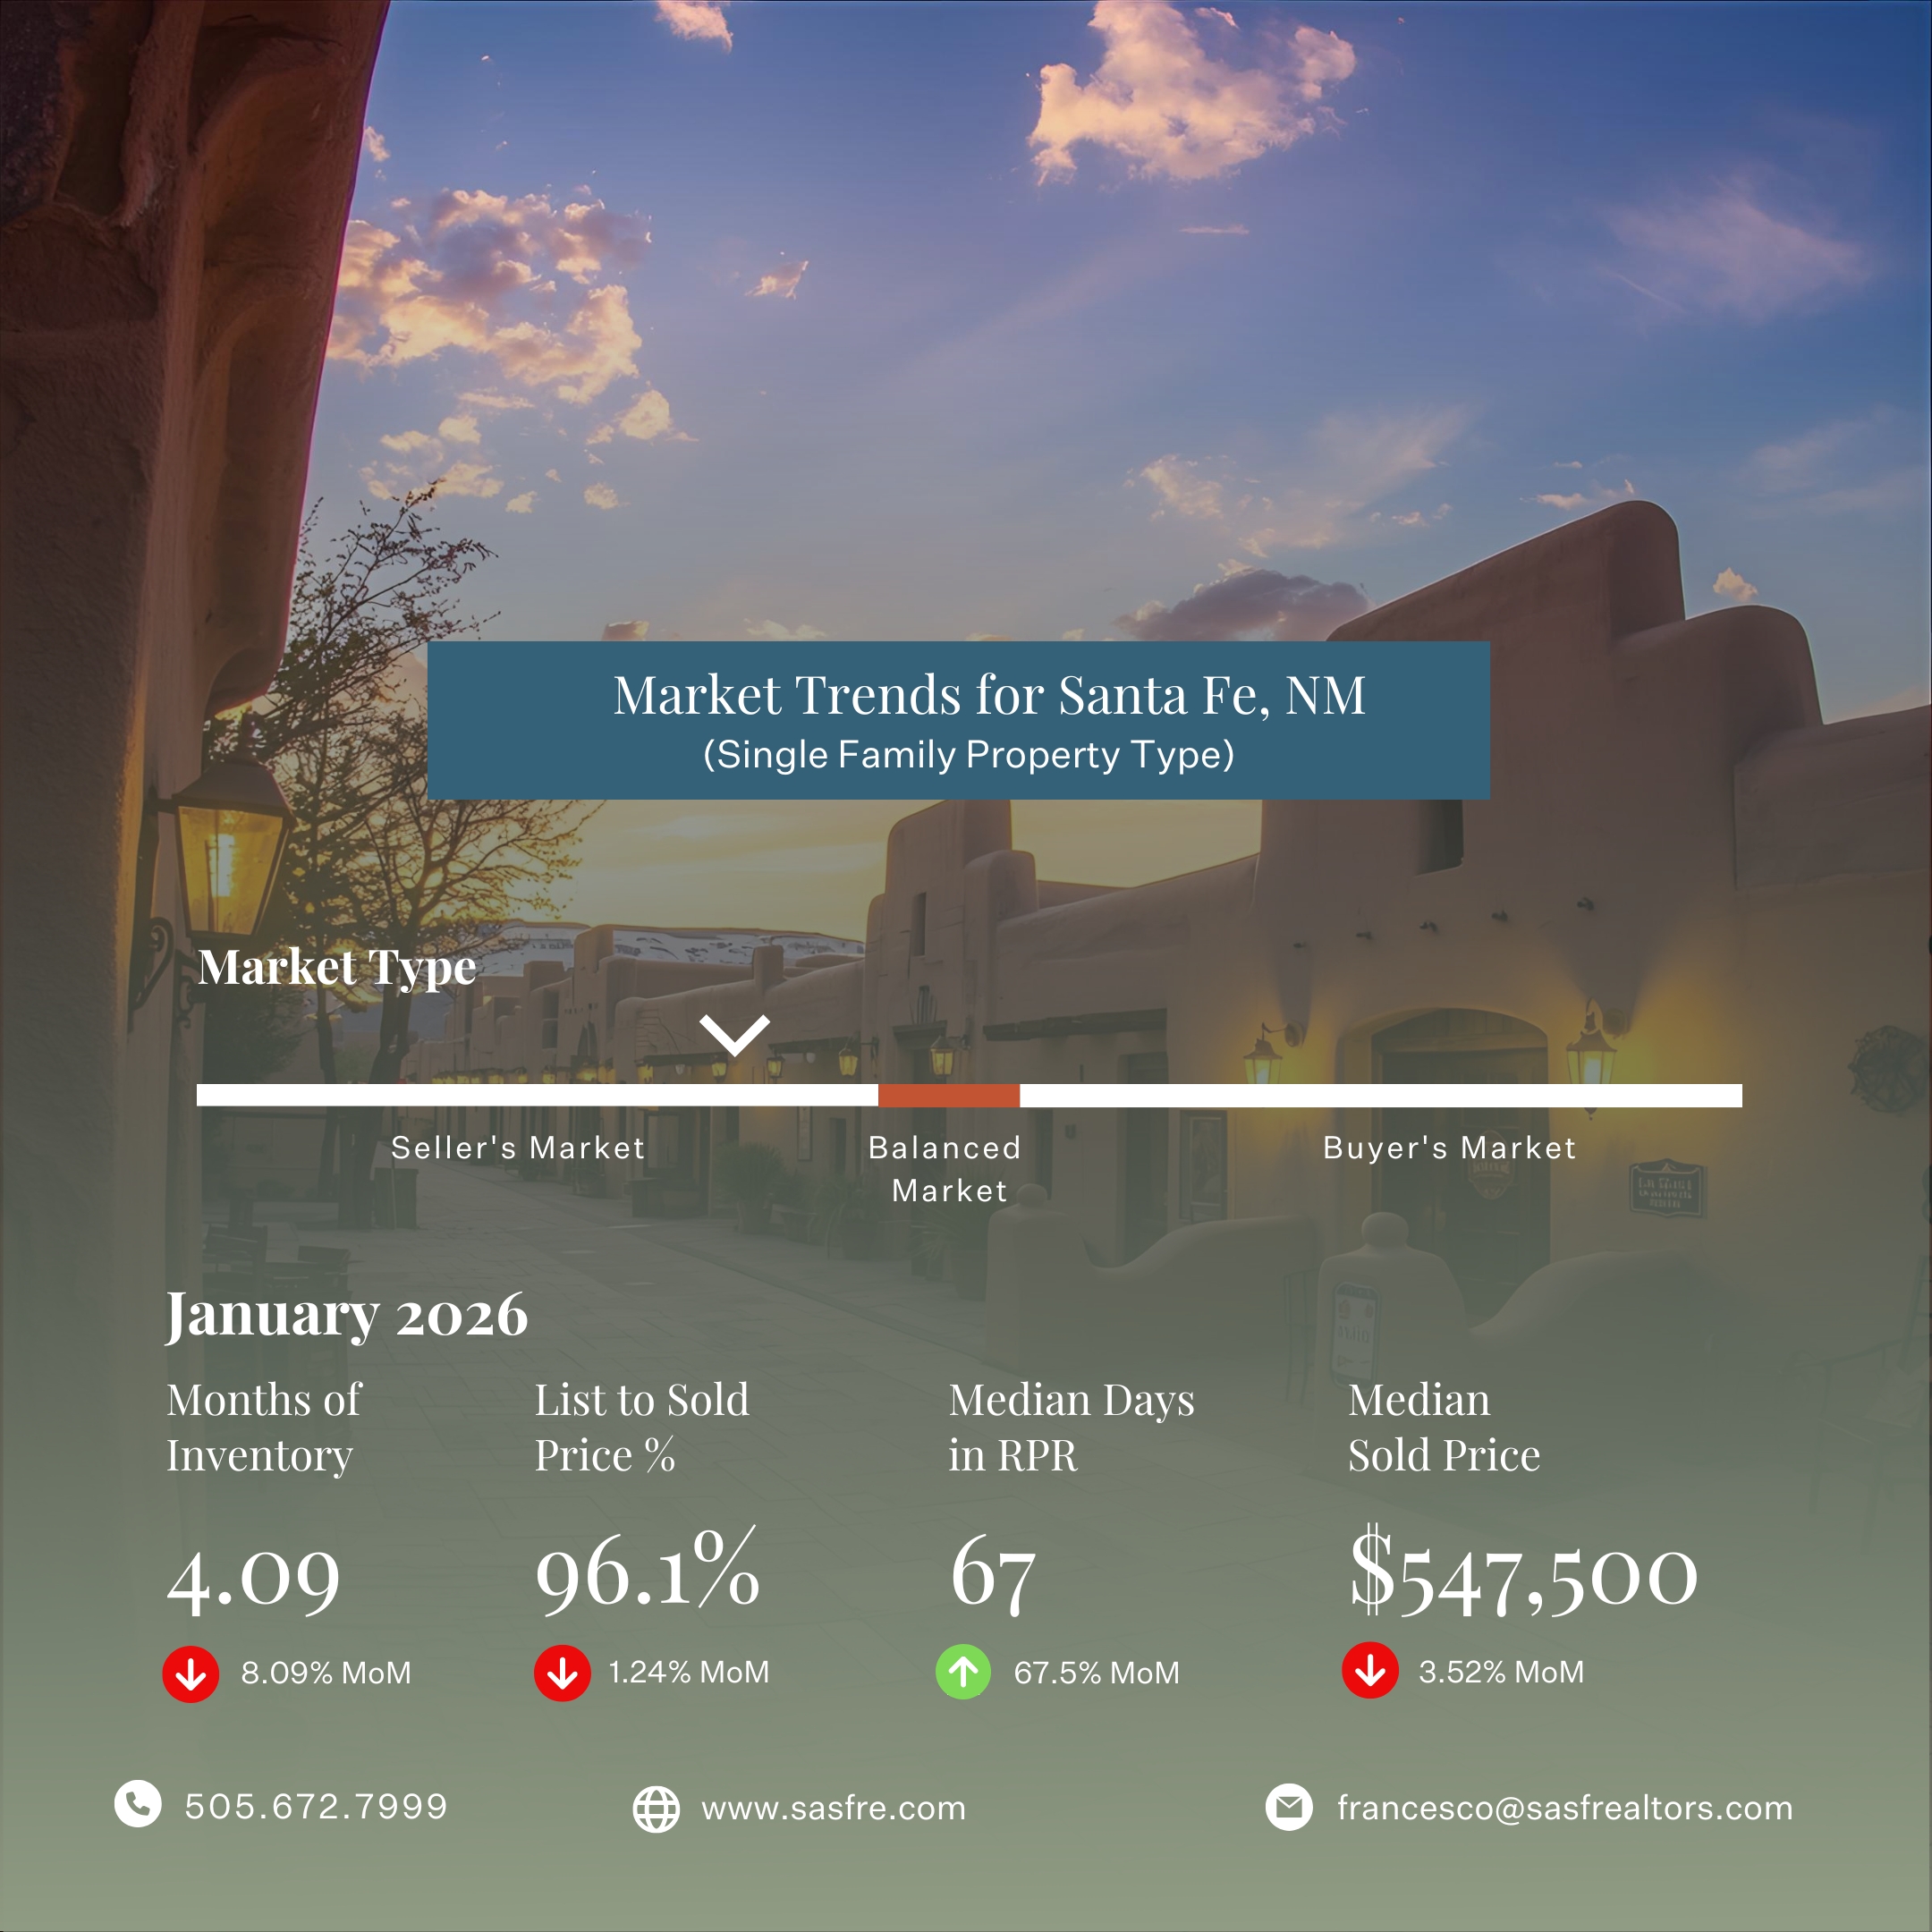Open the January 2026 month selector
This screenshot has height=1932, width=1932.
347,1316
